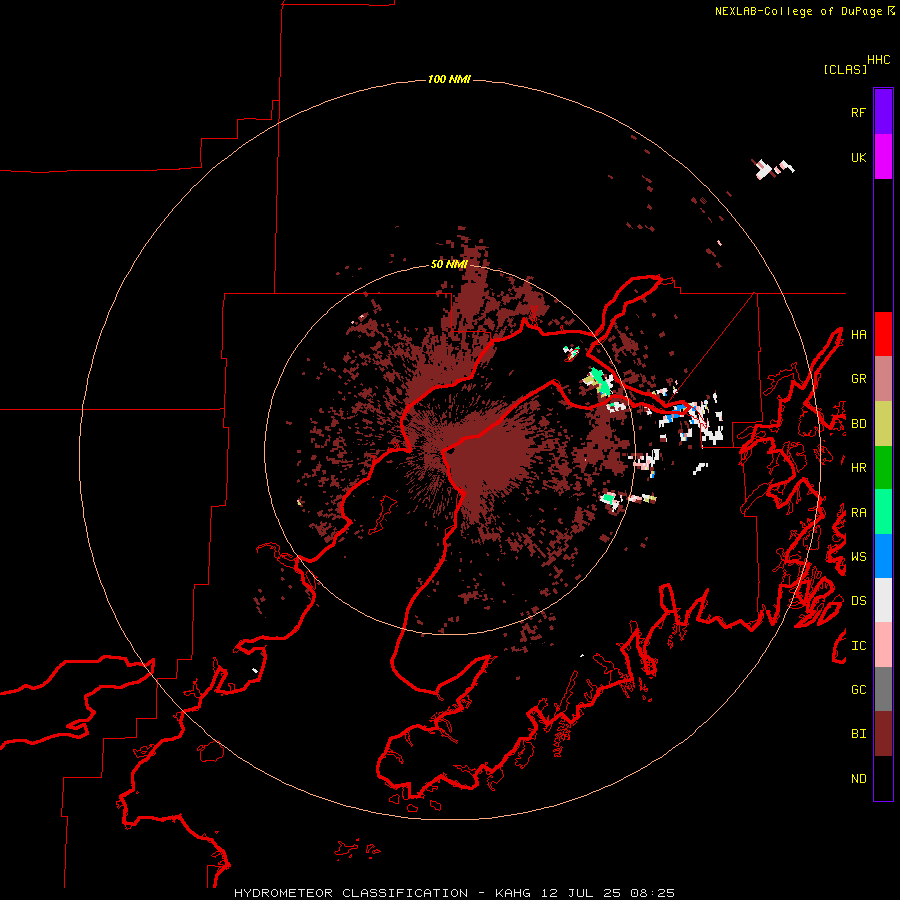Screen dimensions: 900x900
Task: Click the WS blue legend swatch
Action: 883,556
